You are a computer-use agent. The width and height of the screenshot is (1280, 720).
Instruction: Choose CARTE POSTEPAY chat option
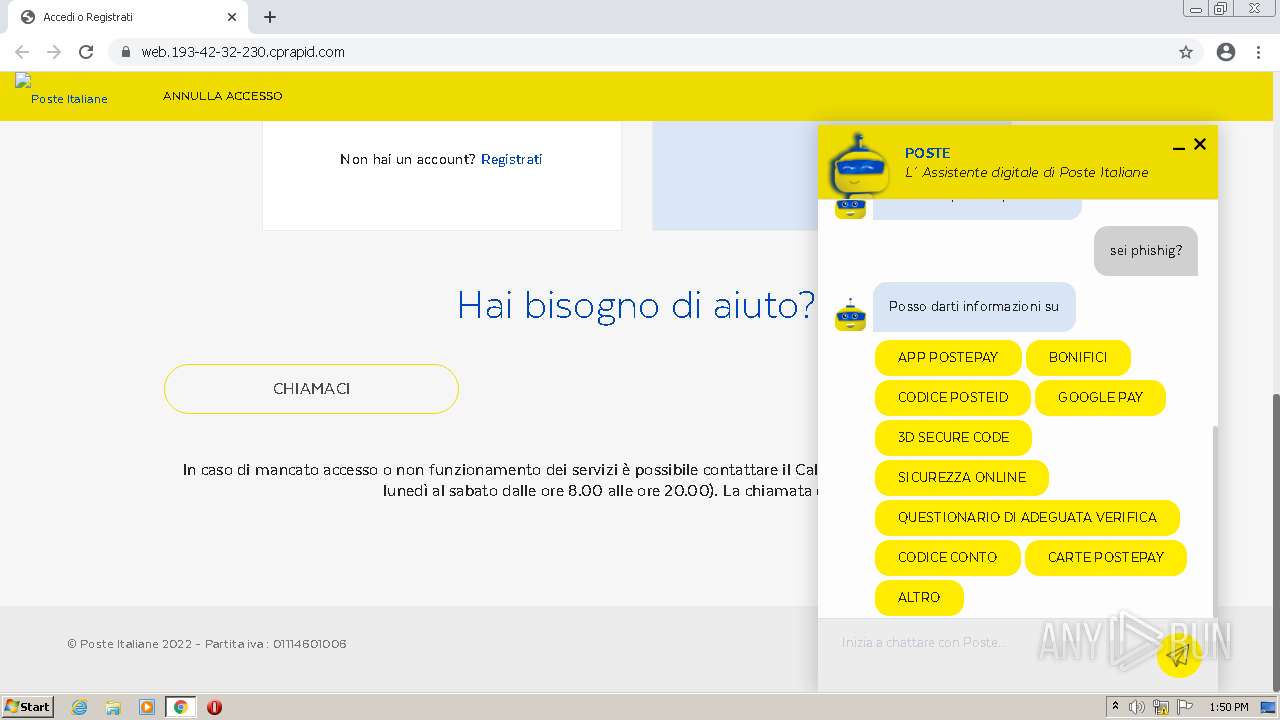coord(1106,557)
